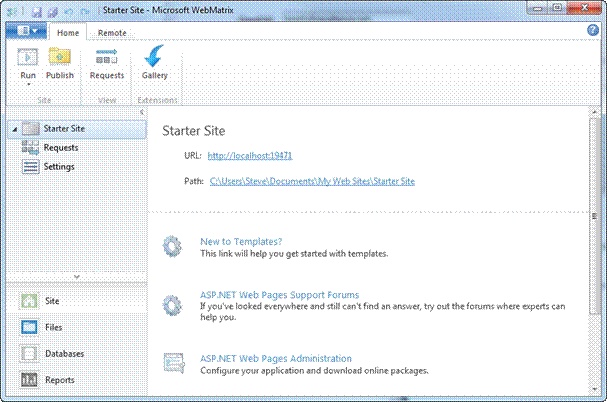Viewport: 607px width, 402px height.
Task: Click the Run site icon
Action: tap(28, 57)
